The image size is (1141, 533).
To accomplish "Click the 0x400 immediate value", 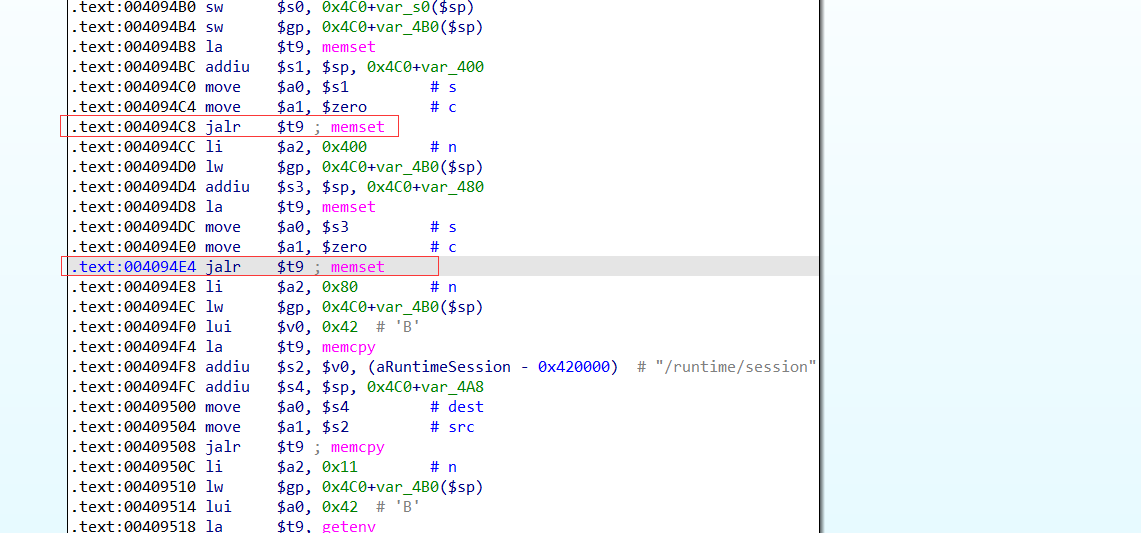I will [344, 147].
